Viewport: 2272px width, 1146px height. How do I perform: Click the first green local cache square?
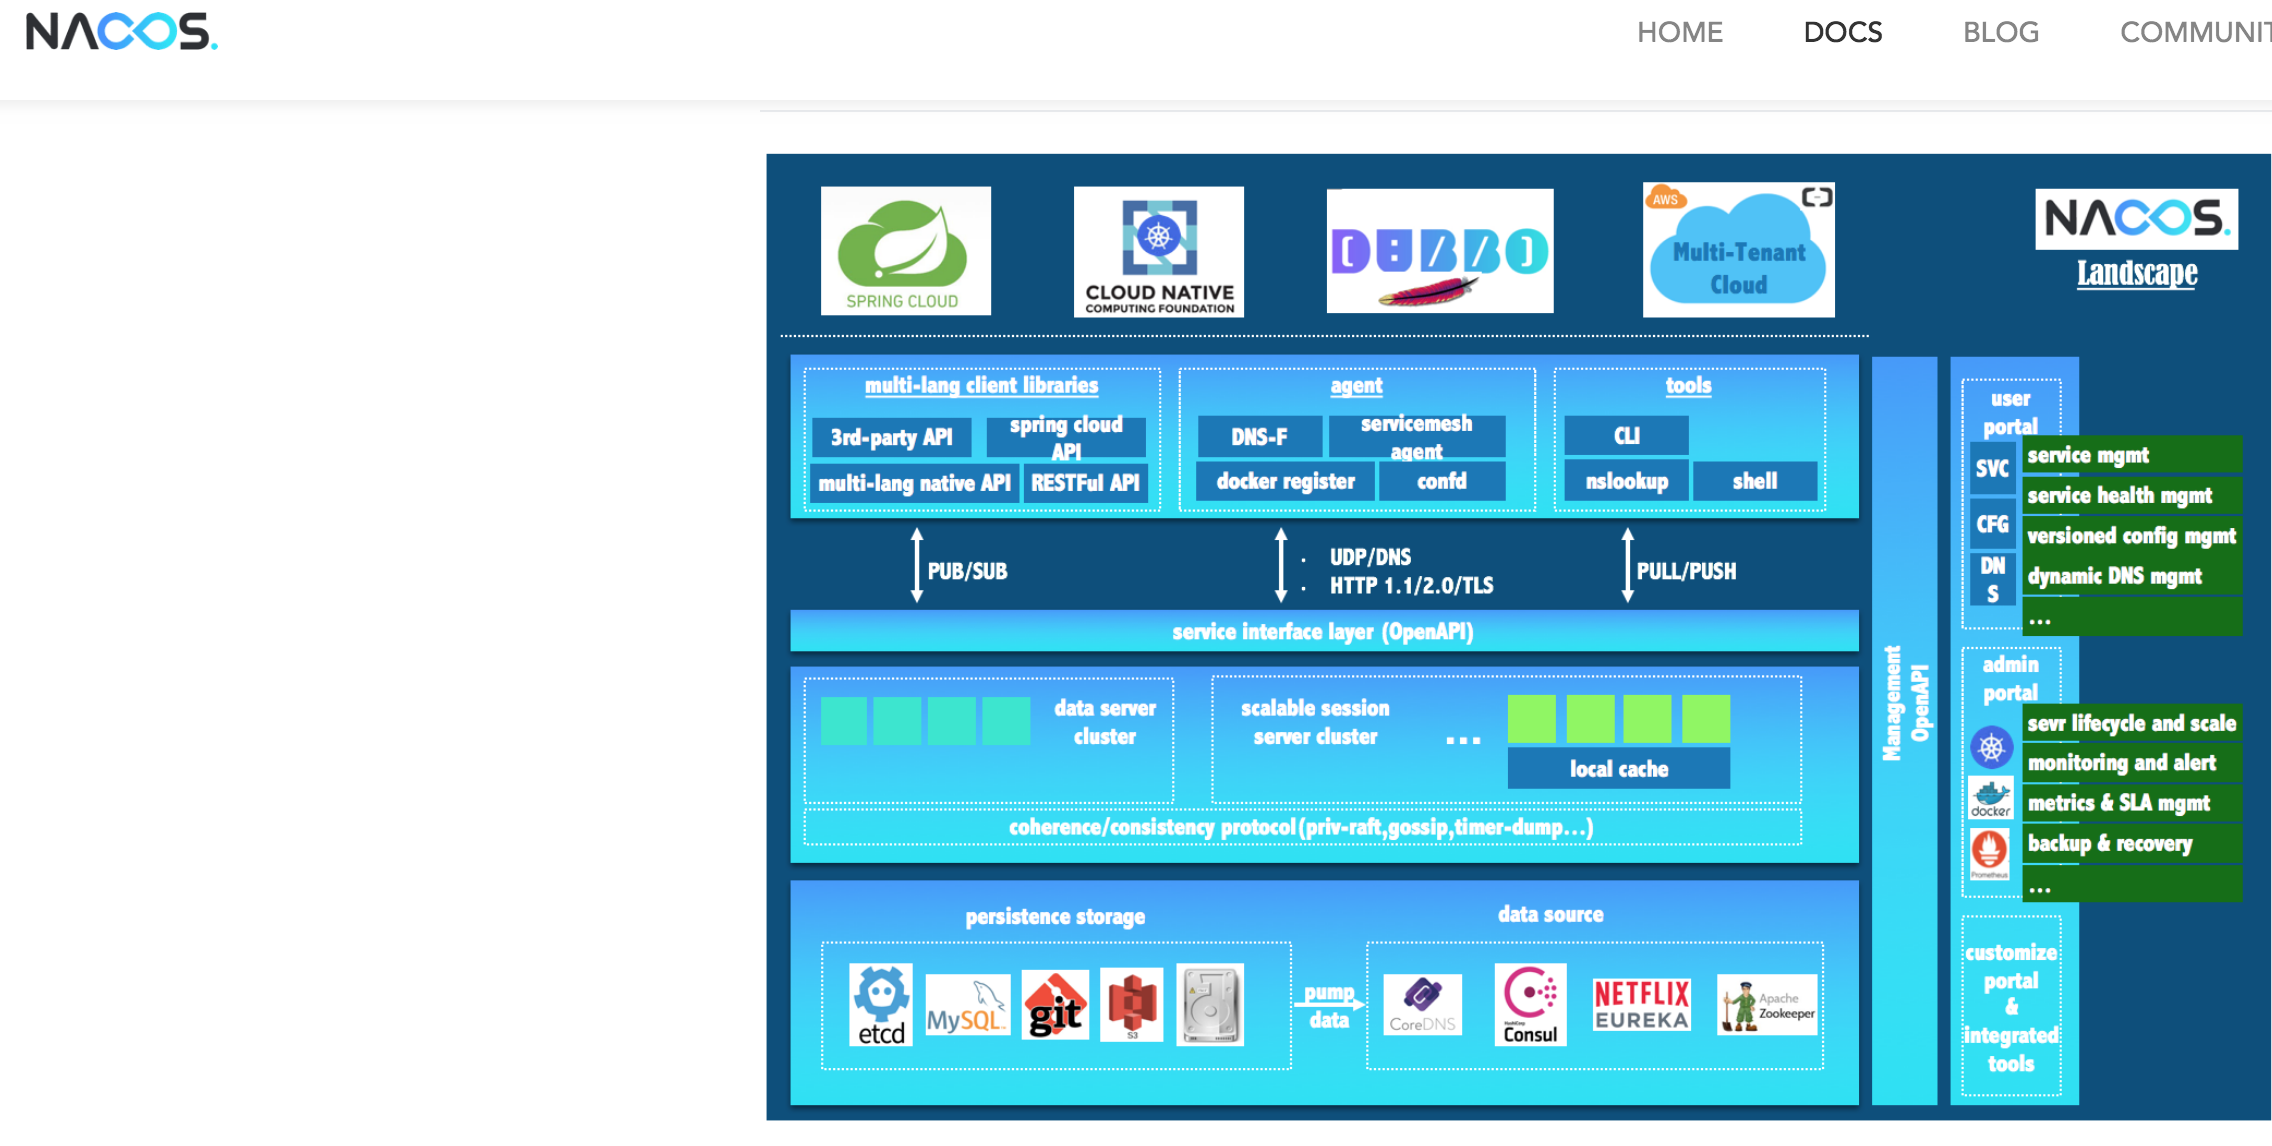(x=1531, y=719)
